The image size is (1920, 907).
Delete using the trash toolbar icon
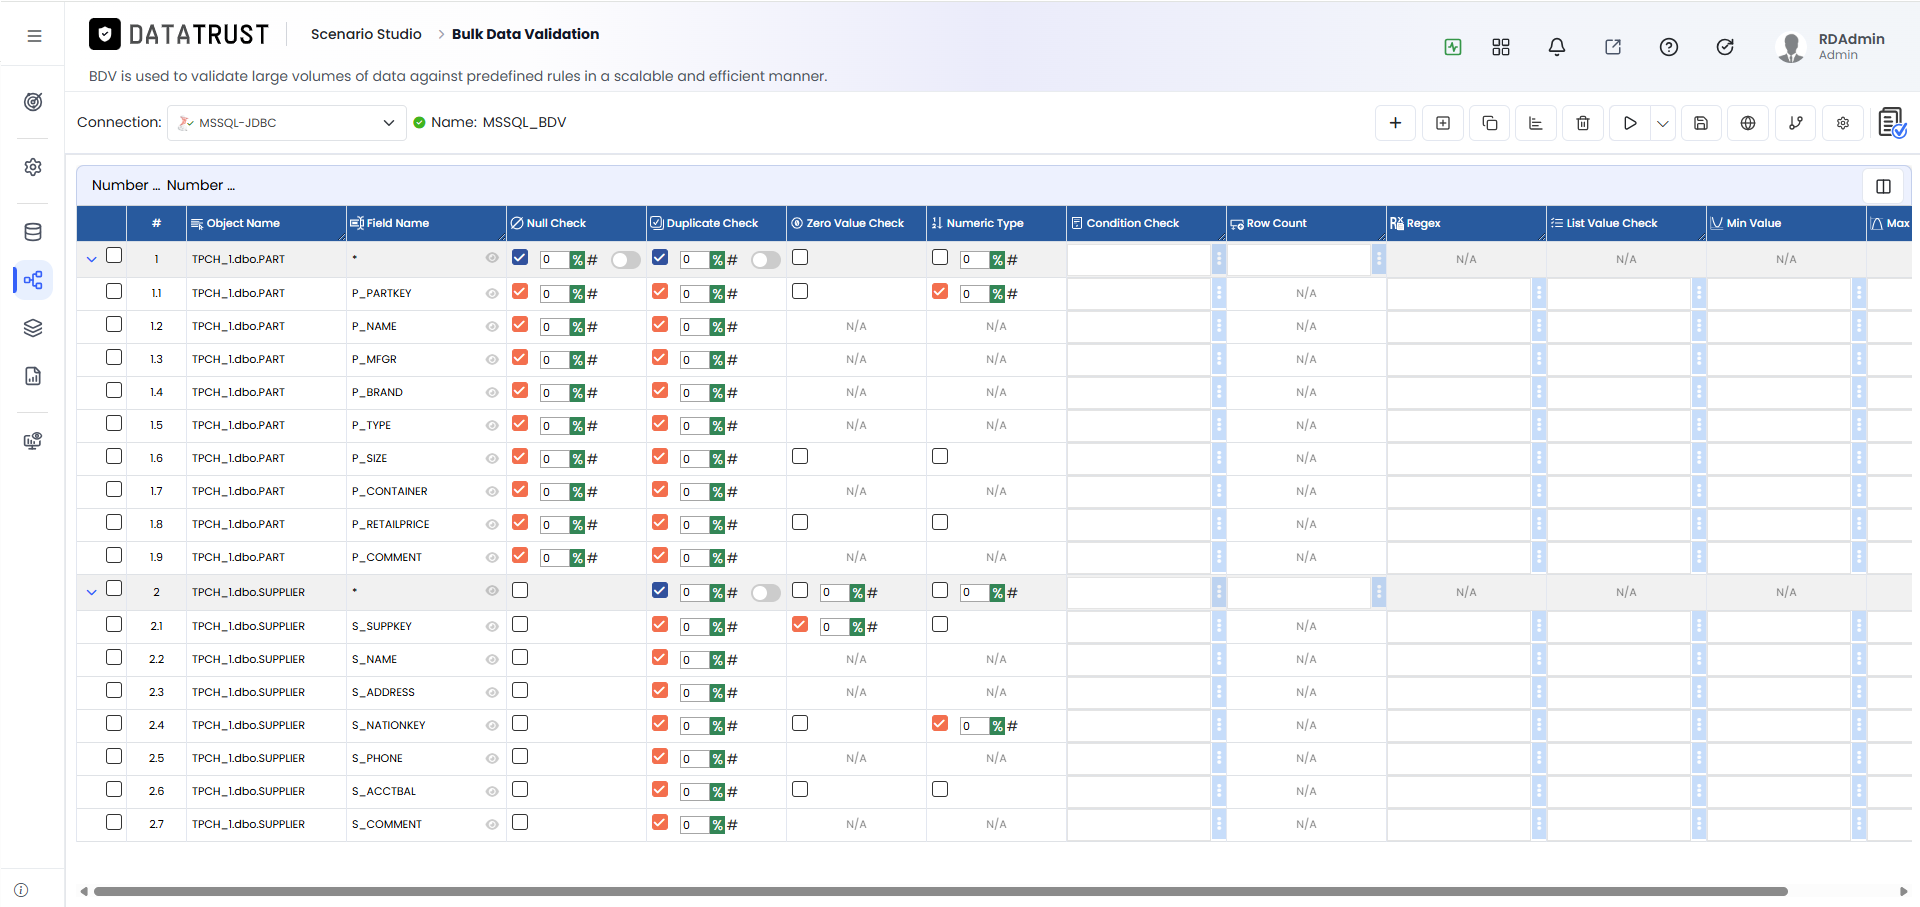coord(1583,123)
